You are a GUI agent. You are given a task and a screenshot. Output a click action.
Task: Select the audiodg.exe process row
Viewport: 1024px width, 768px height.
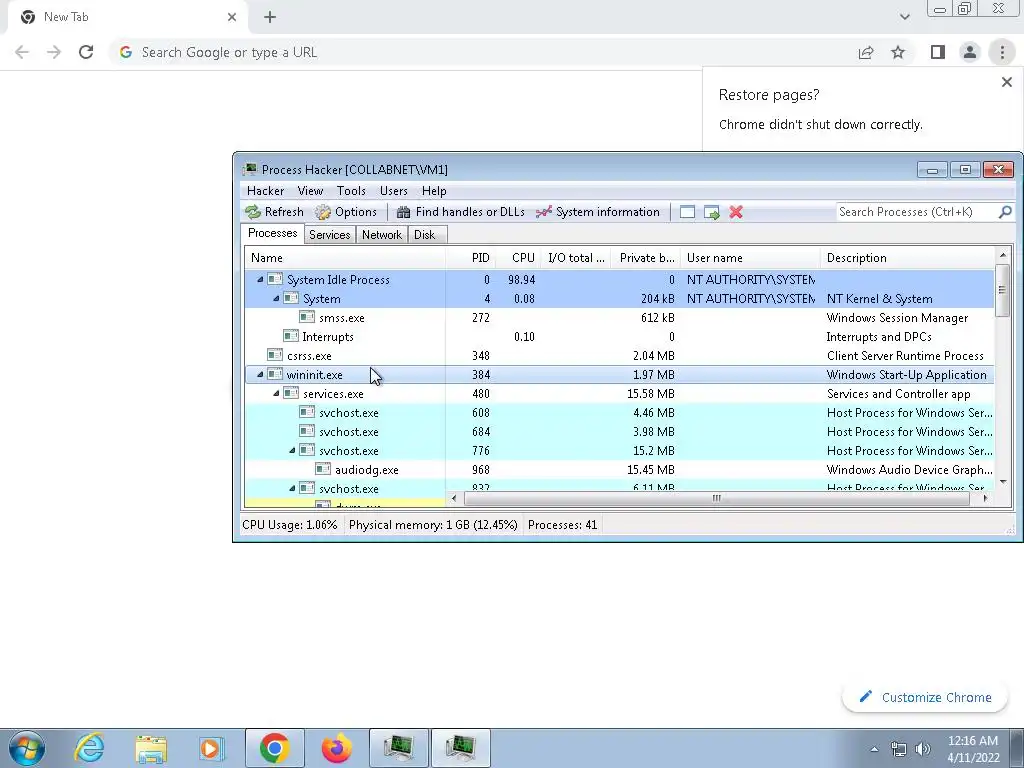click(619, 470)
